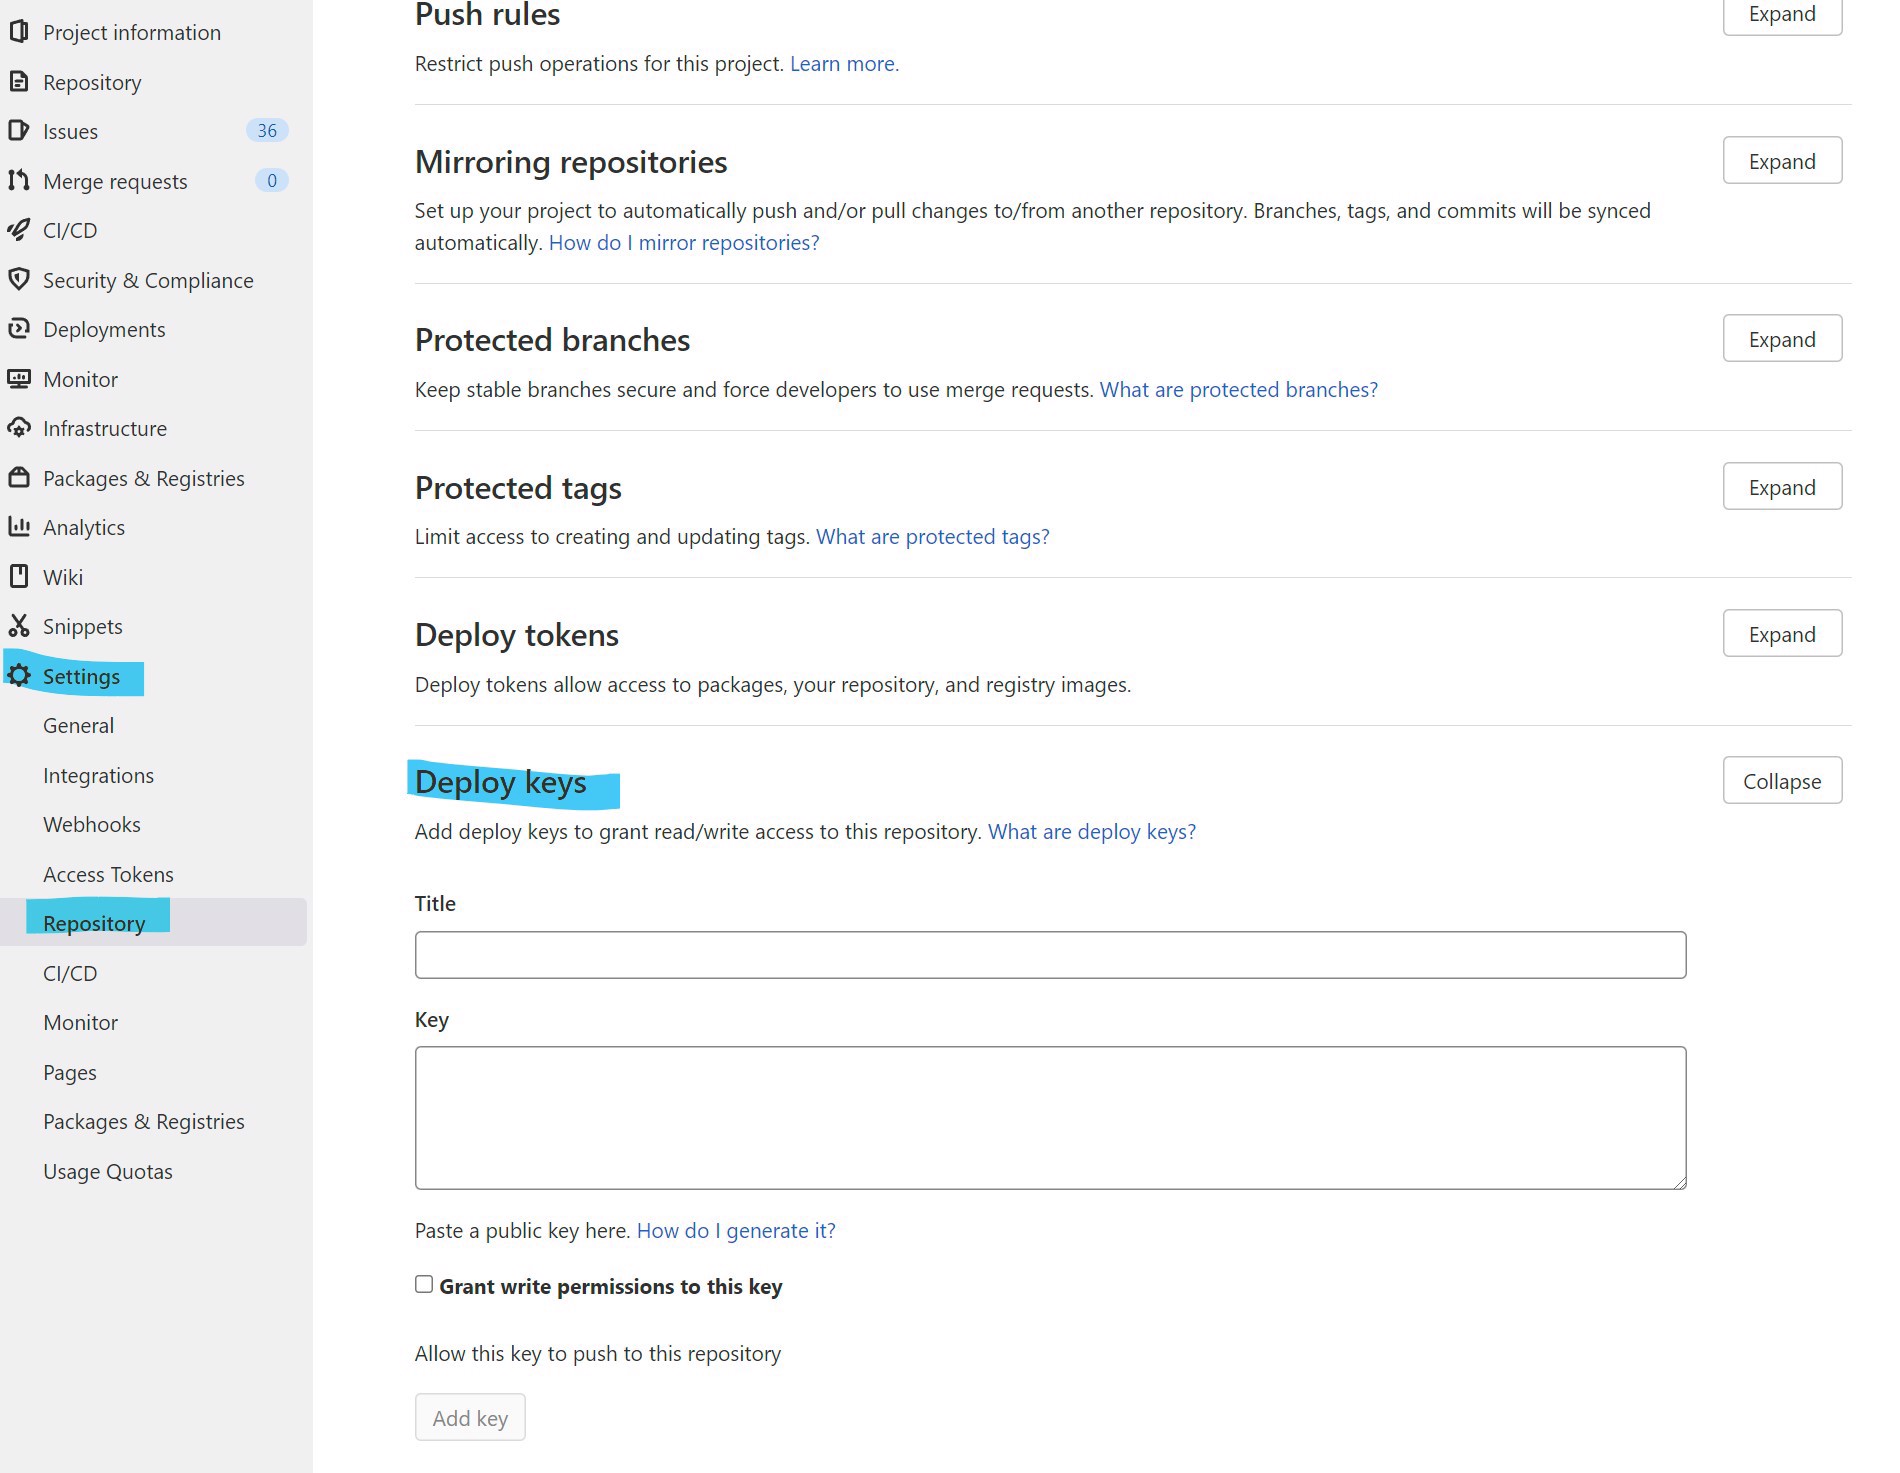Open Wiki in sidebar menu
1900x1473 pixels.
(63, 577)
